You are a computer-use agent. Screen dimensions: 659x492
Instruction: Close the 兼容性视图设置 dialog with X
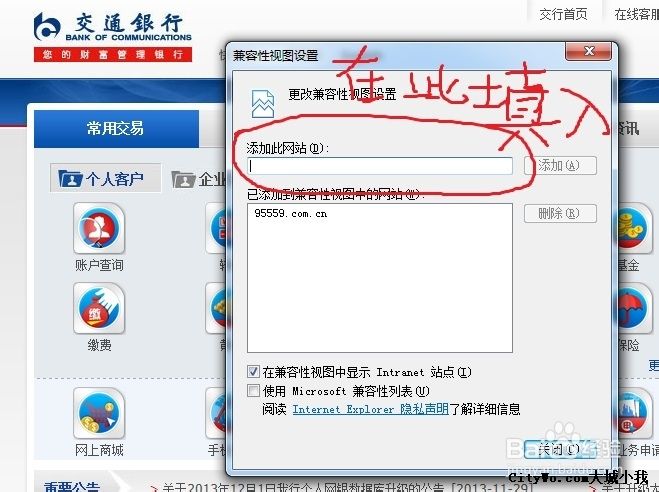tap(589, 51)
